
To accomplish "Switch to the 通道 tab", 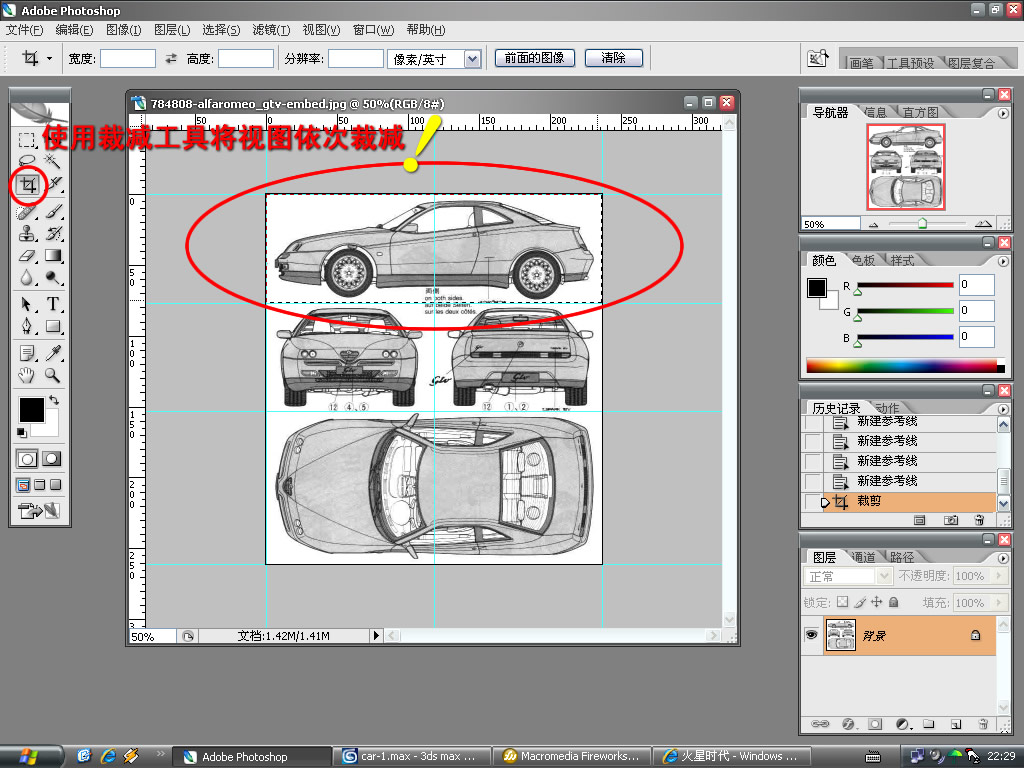I will [x=863, y=557].
